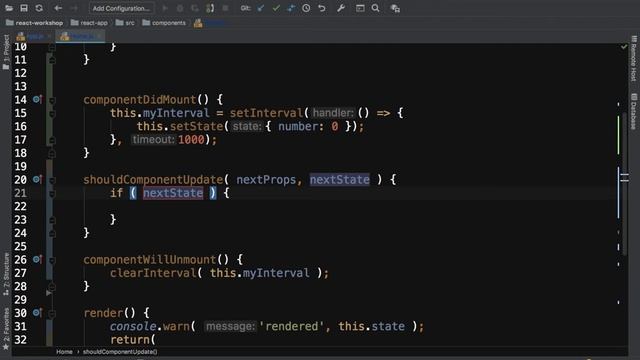Click fold end marker on line 18
Image resolution: width=640 pixels, height=360 pixels.
pyautogui.click(x=52, y=153)
